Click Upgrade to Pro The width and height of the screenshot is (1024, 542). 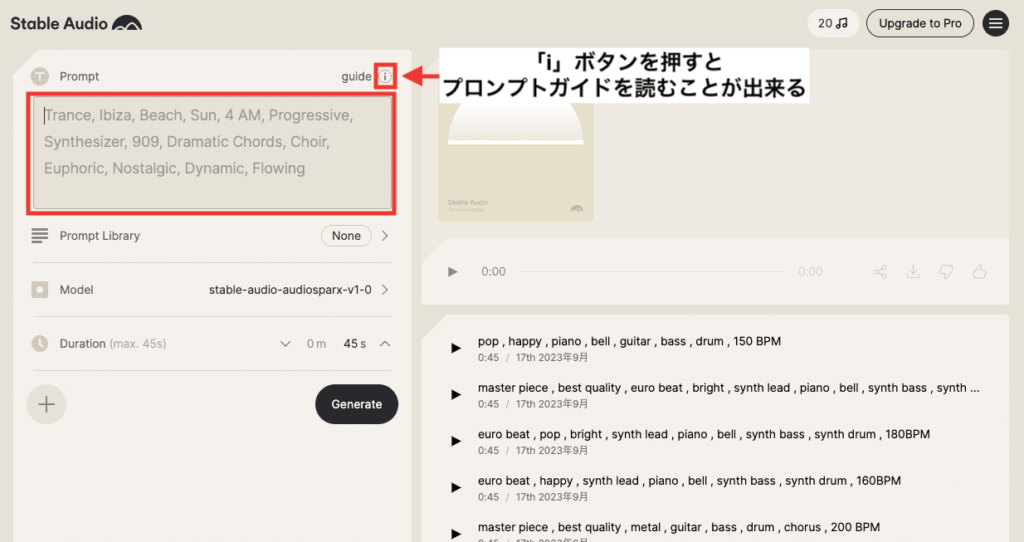920,24
